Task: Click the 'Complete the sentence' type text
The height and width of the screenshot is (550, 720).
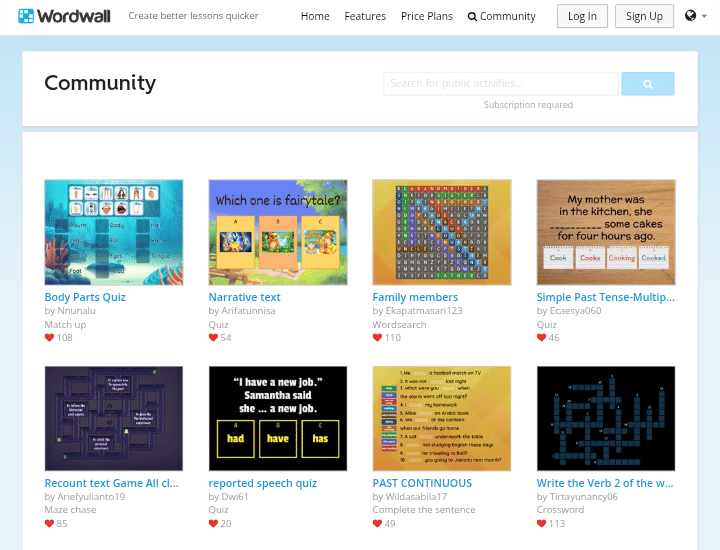Action: tap(424, 510)
